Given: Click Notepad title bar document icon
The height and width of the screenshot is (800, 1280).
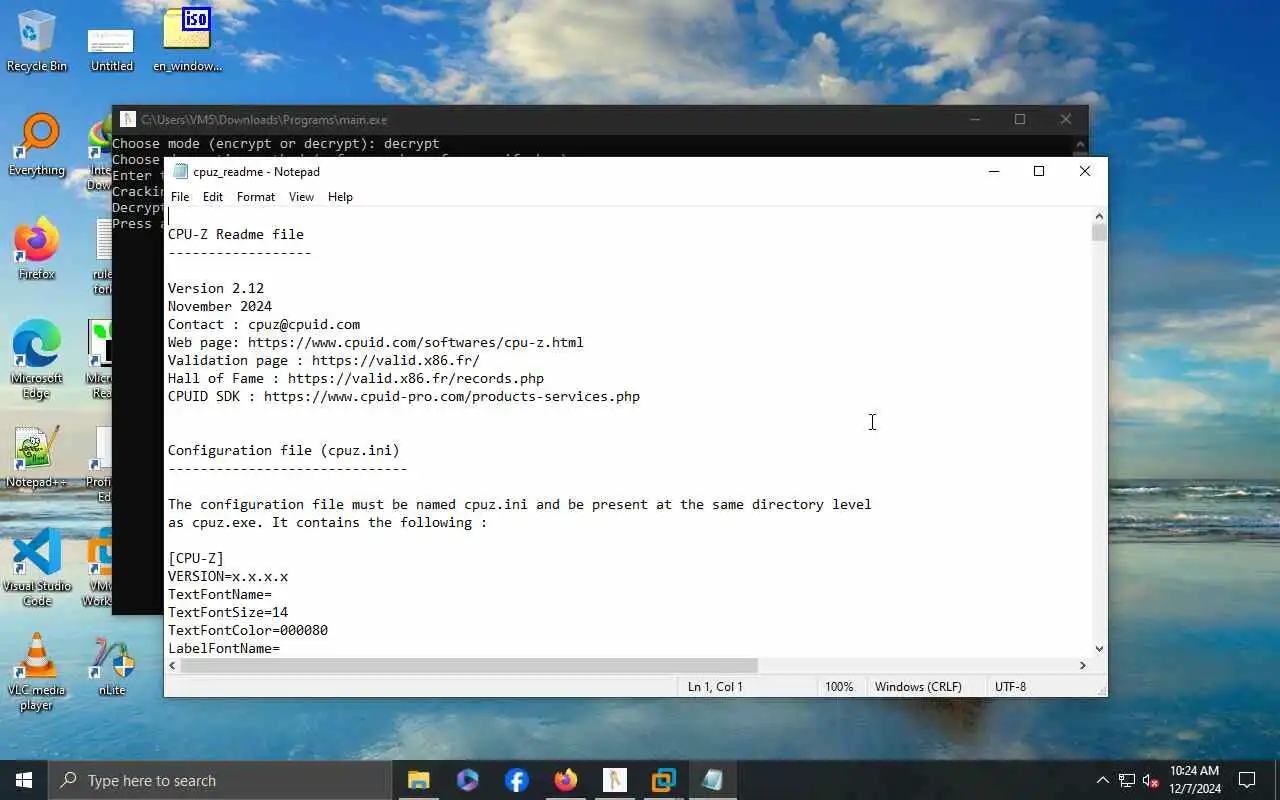Looking at the screenshot, I should coord(180,171).
